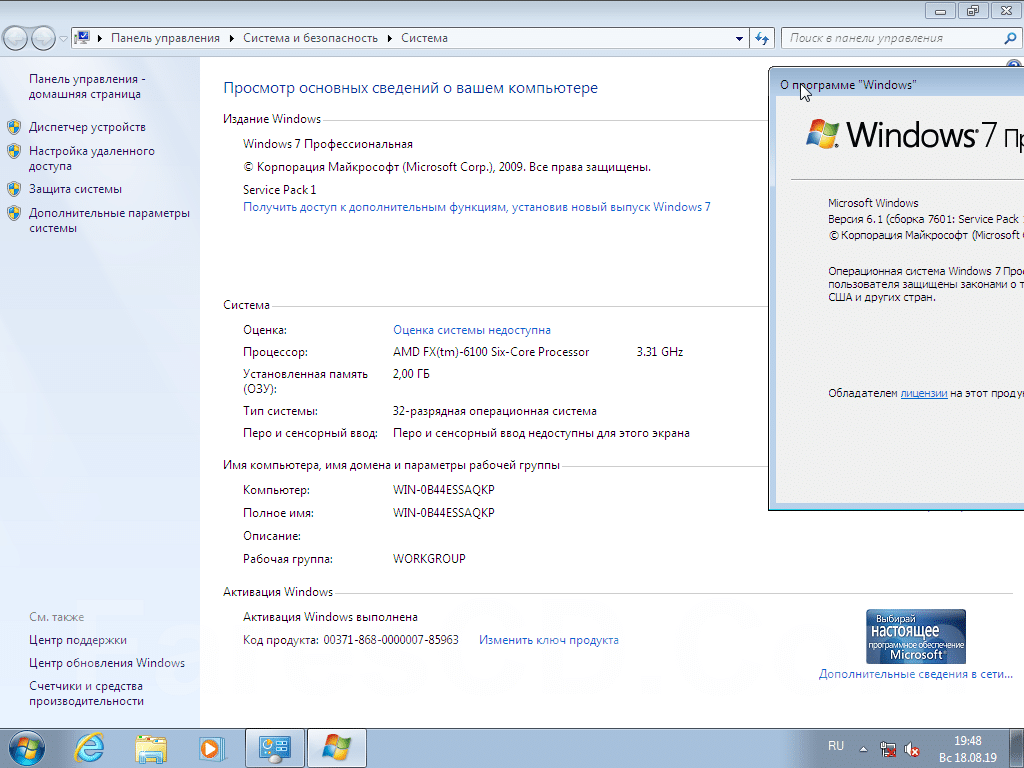The image size is (1024, 768).
Task: Show hidden tray icons with the arrow
Action: click(x=863, y=749)
